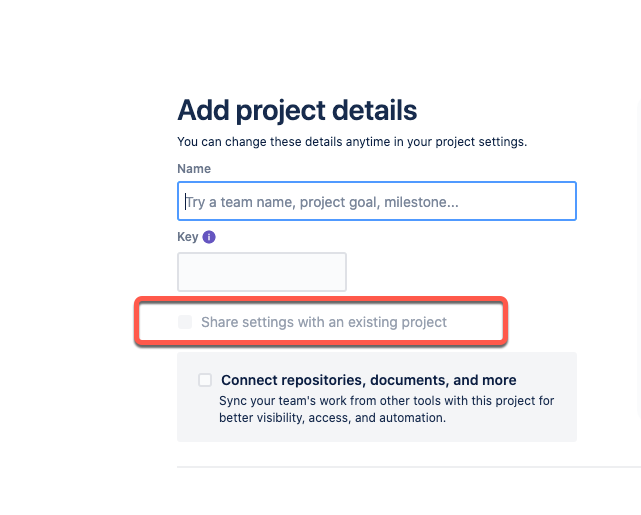
Task: Open the Key info tooltip icon
Action: pos(209,237)
